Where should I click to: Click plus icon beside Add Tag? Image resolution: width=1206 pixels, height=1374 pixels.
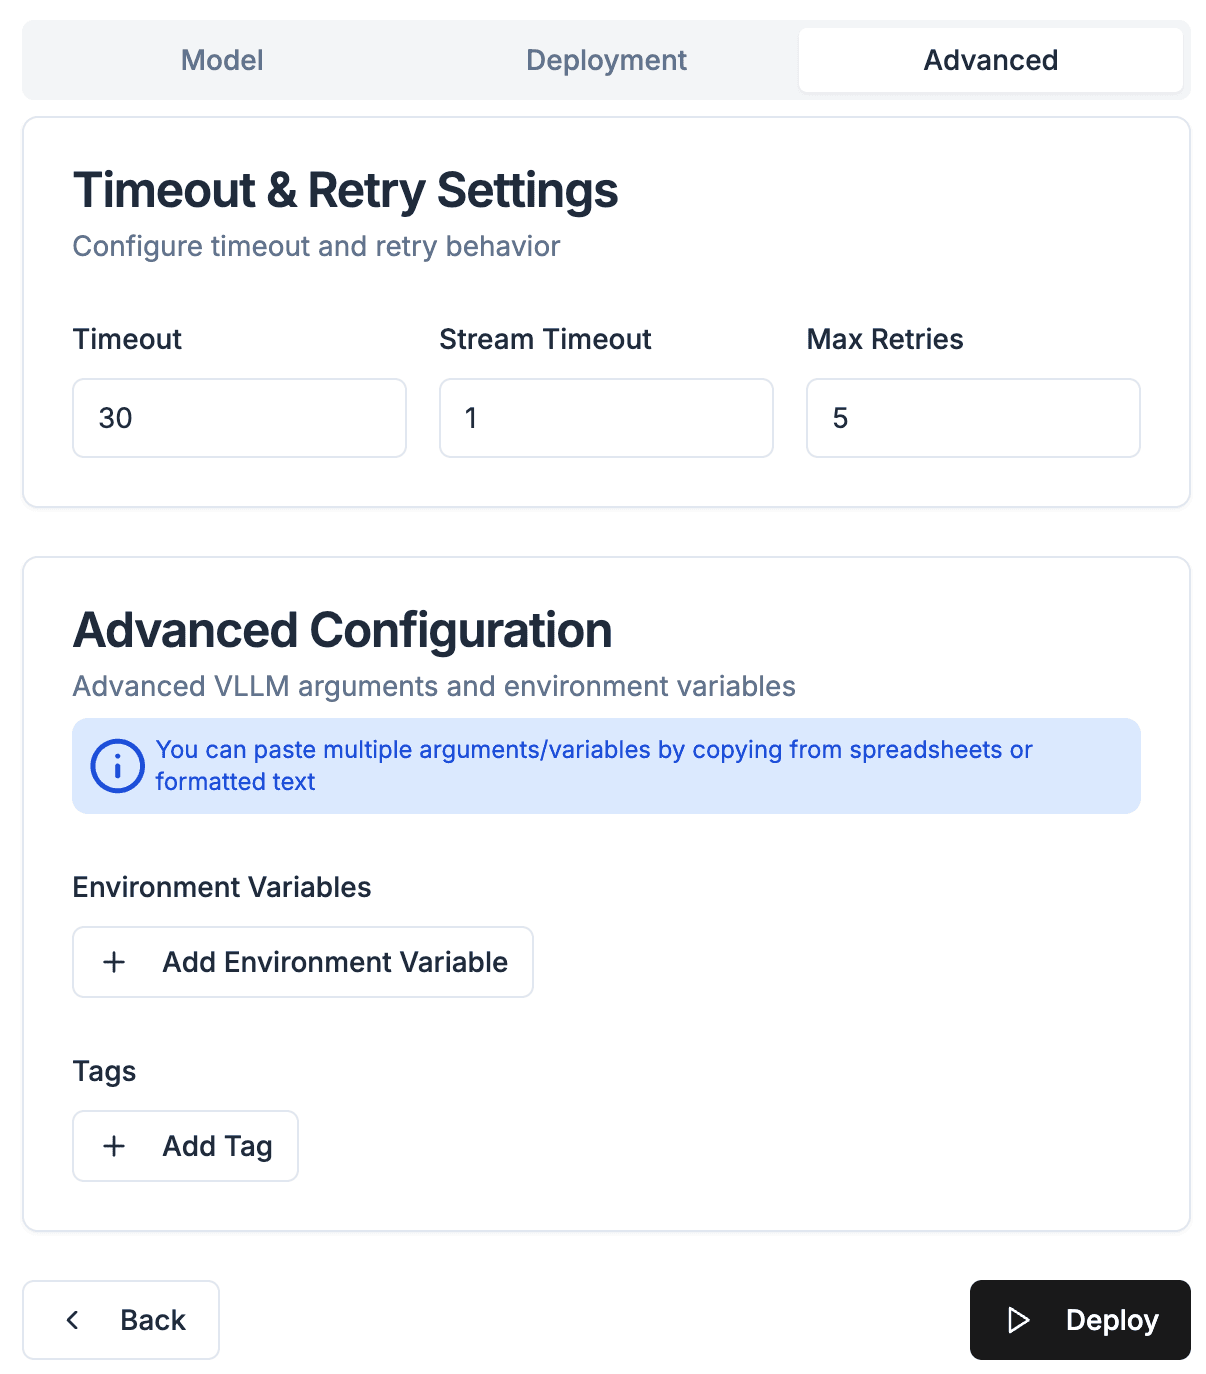point(115,1146)
